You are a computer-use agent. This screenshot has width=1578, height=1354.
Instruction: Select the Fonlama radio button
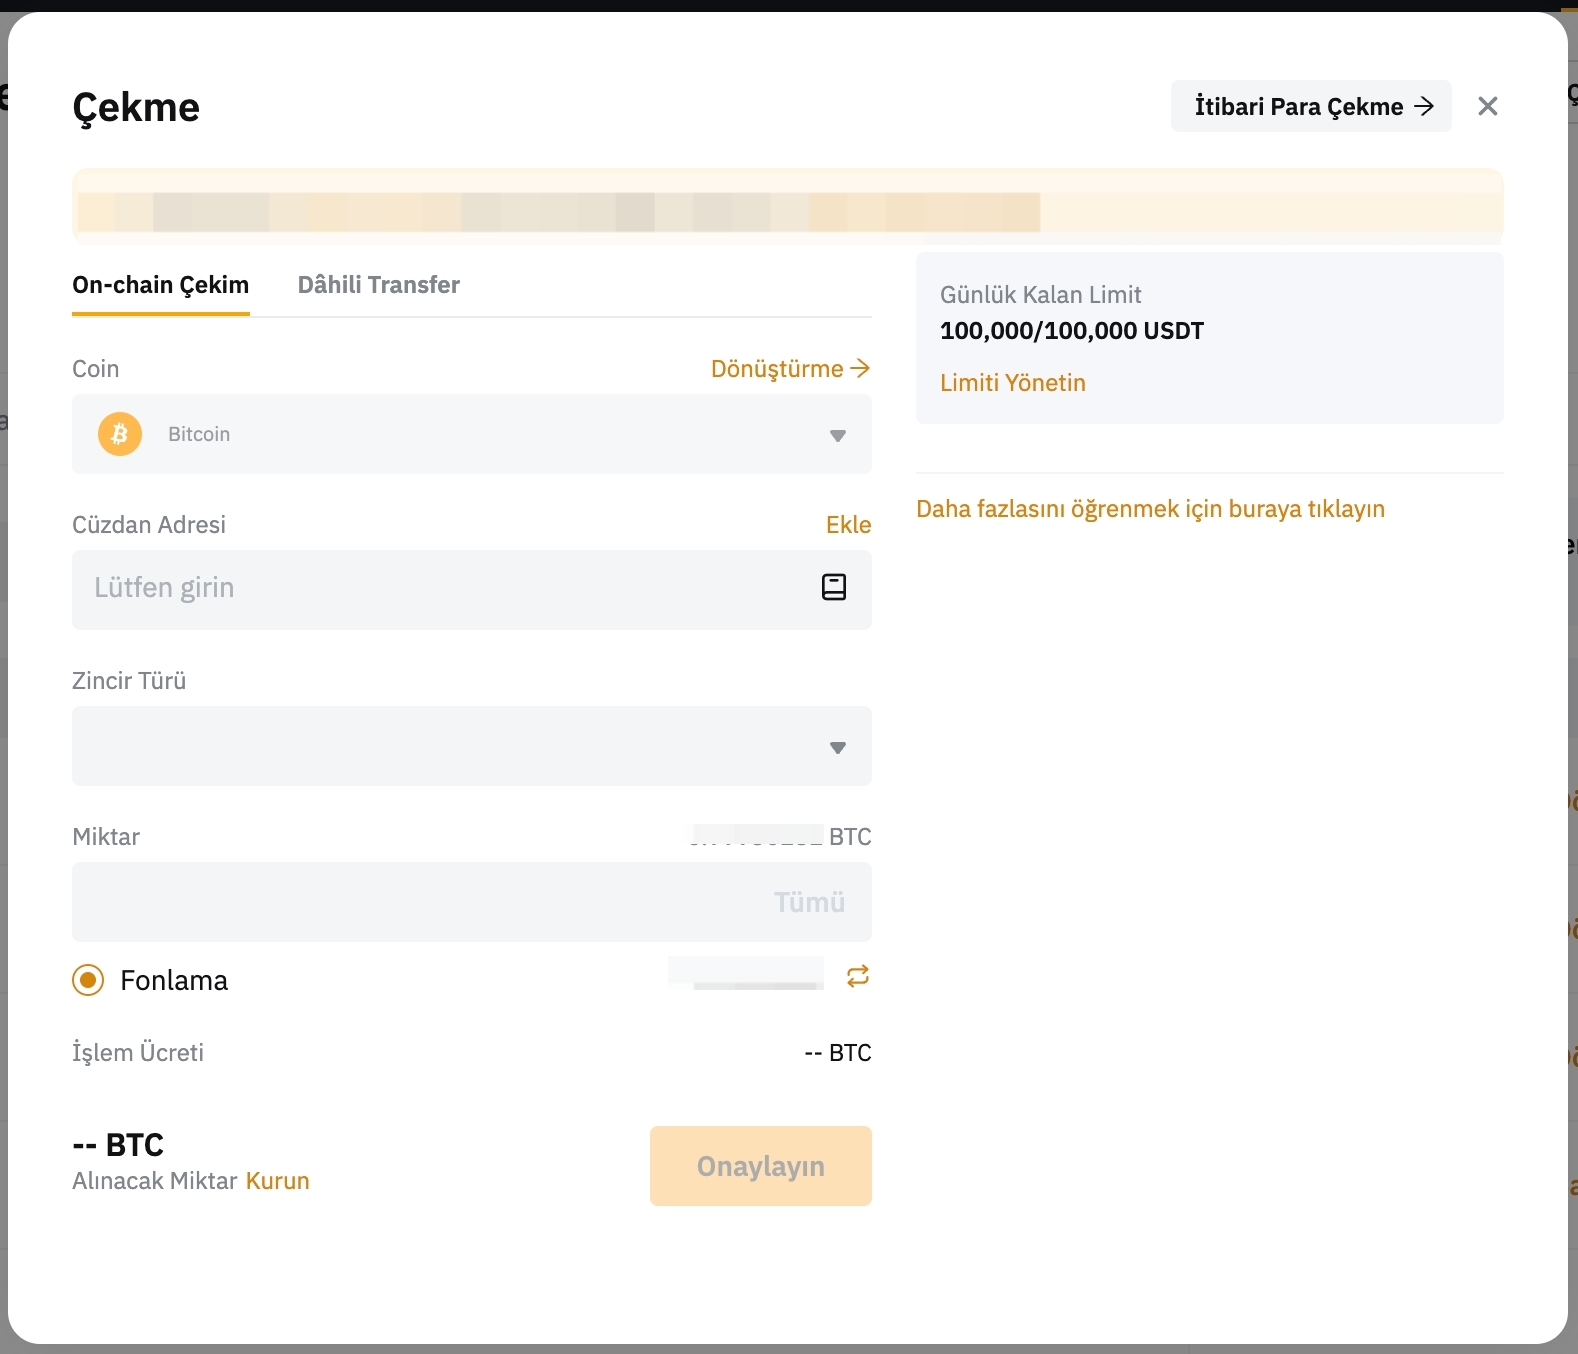[x=88, y=980]
